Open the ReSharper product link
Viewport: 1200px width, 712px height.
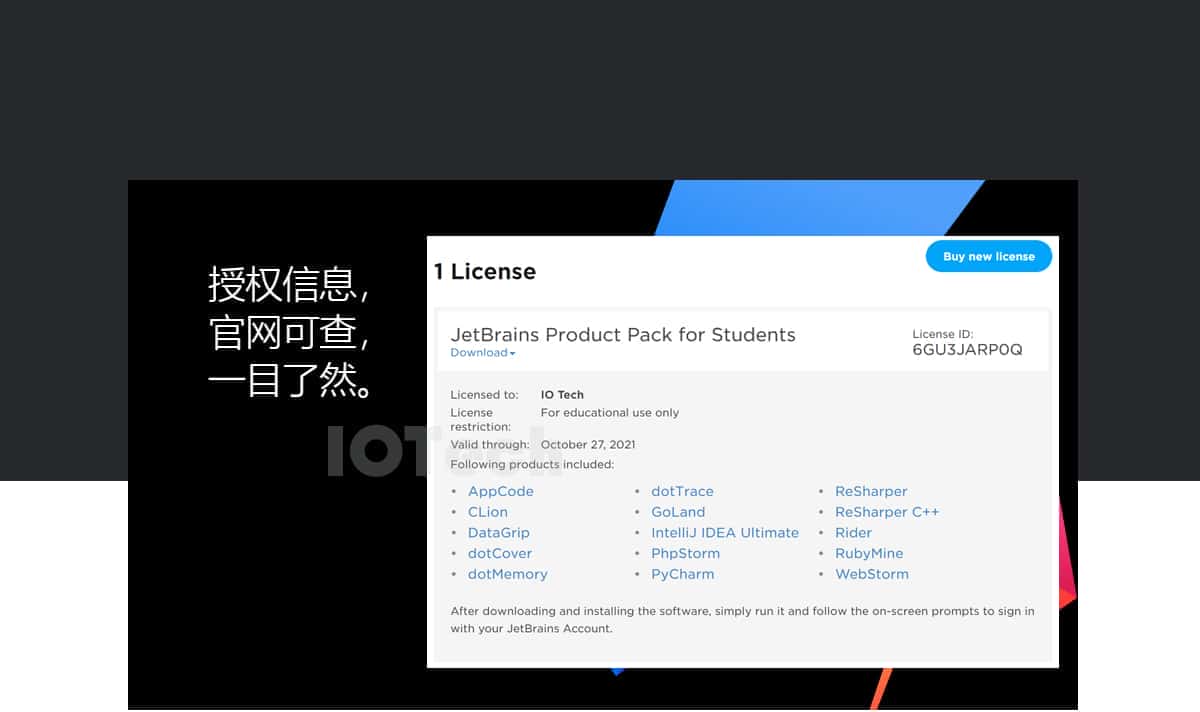(x=871, y=491)
